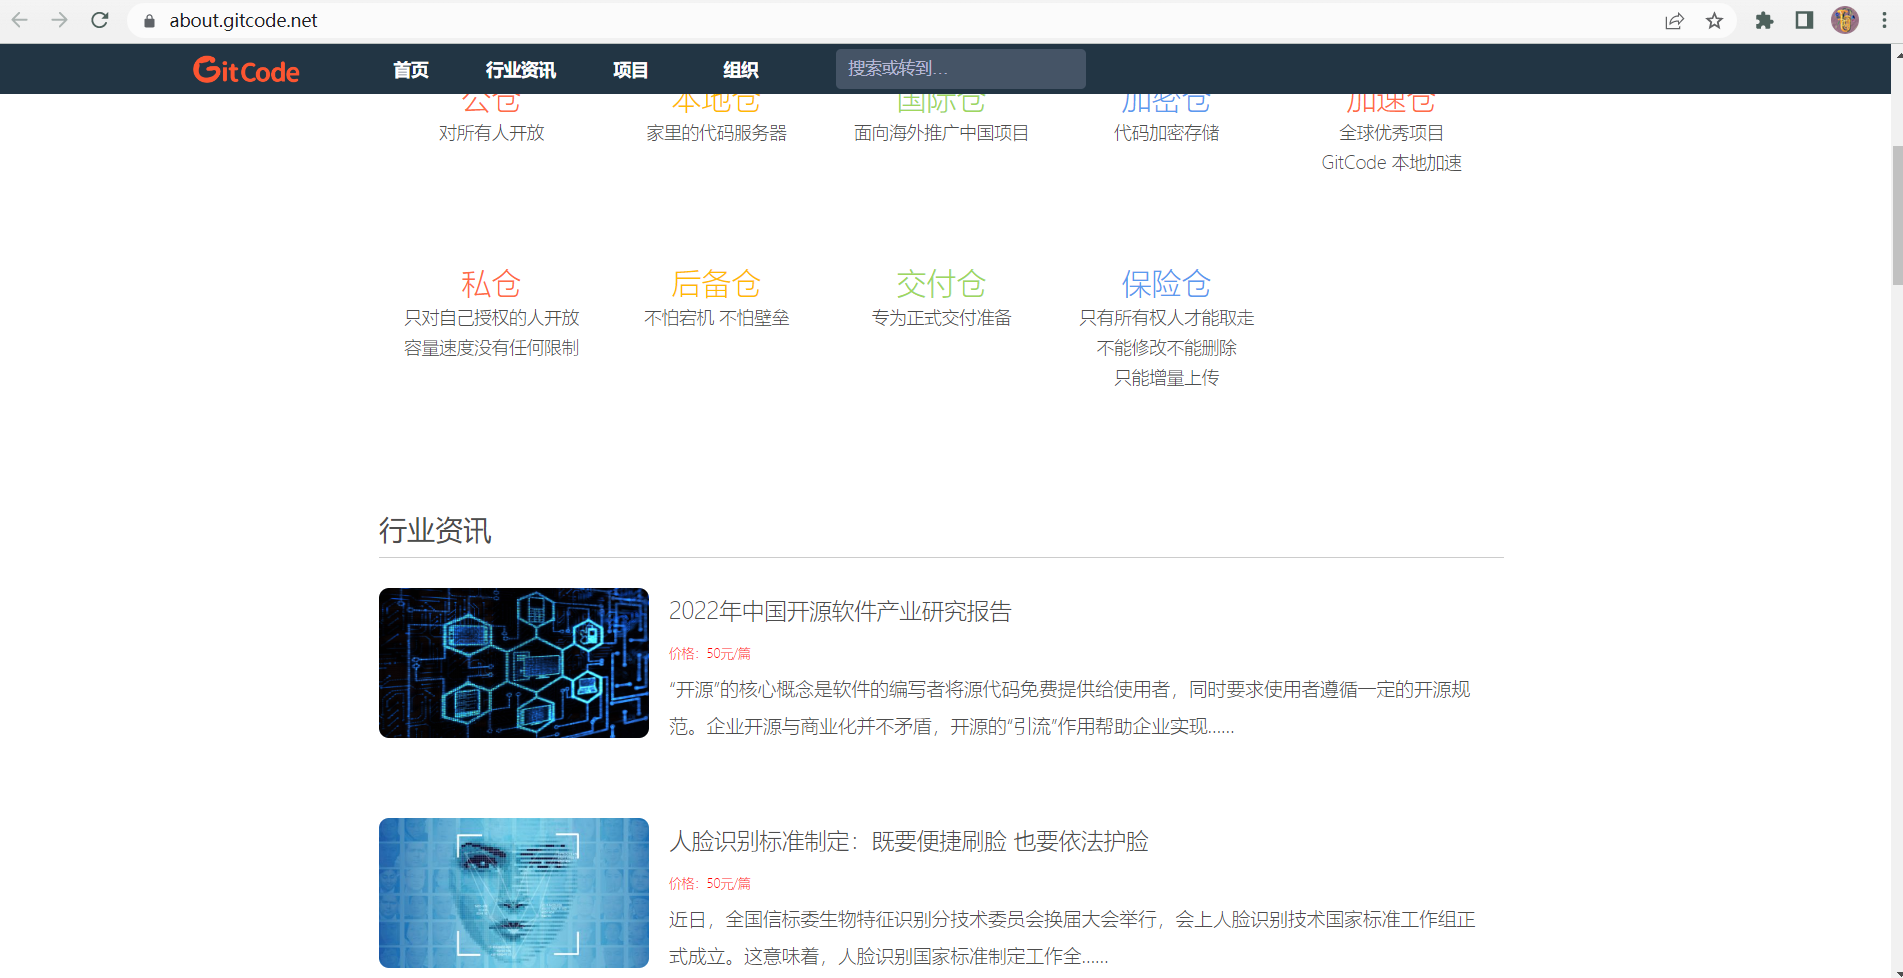1903x978 pixels.
Task: Click text 容量速度没有任何限制
Action: (491, 348)
